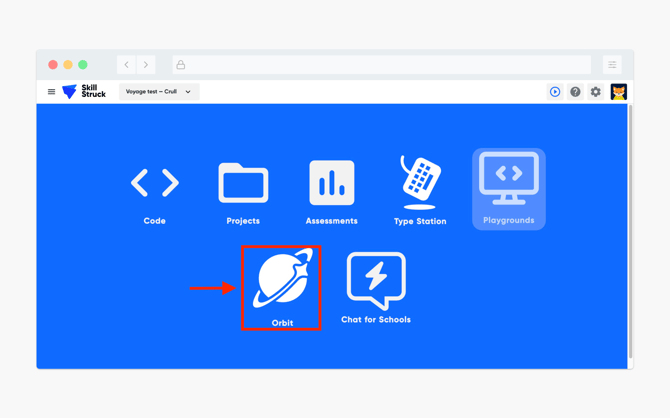
Task: Open the settings gear icon
Action: [x=596, y=91]
